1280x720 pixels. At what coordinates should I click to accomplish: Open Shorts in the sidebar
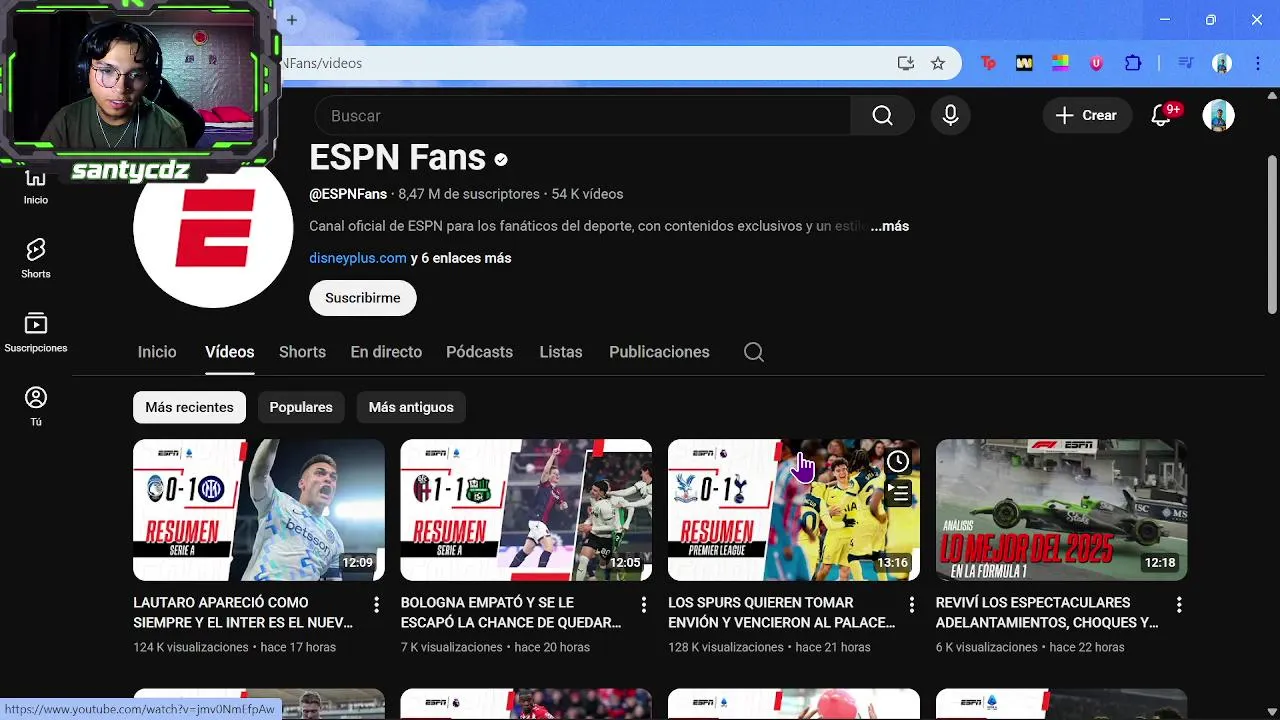36,258
